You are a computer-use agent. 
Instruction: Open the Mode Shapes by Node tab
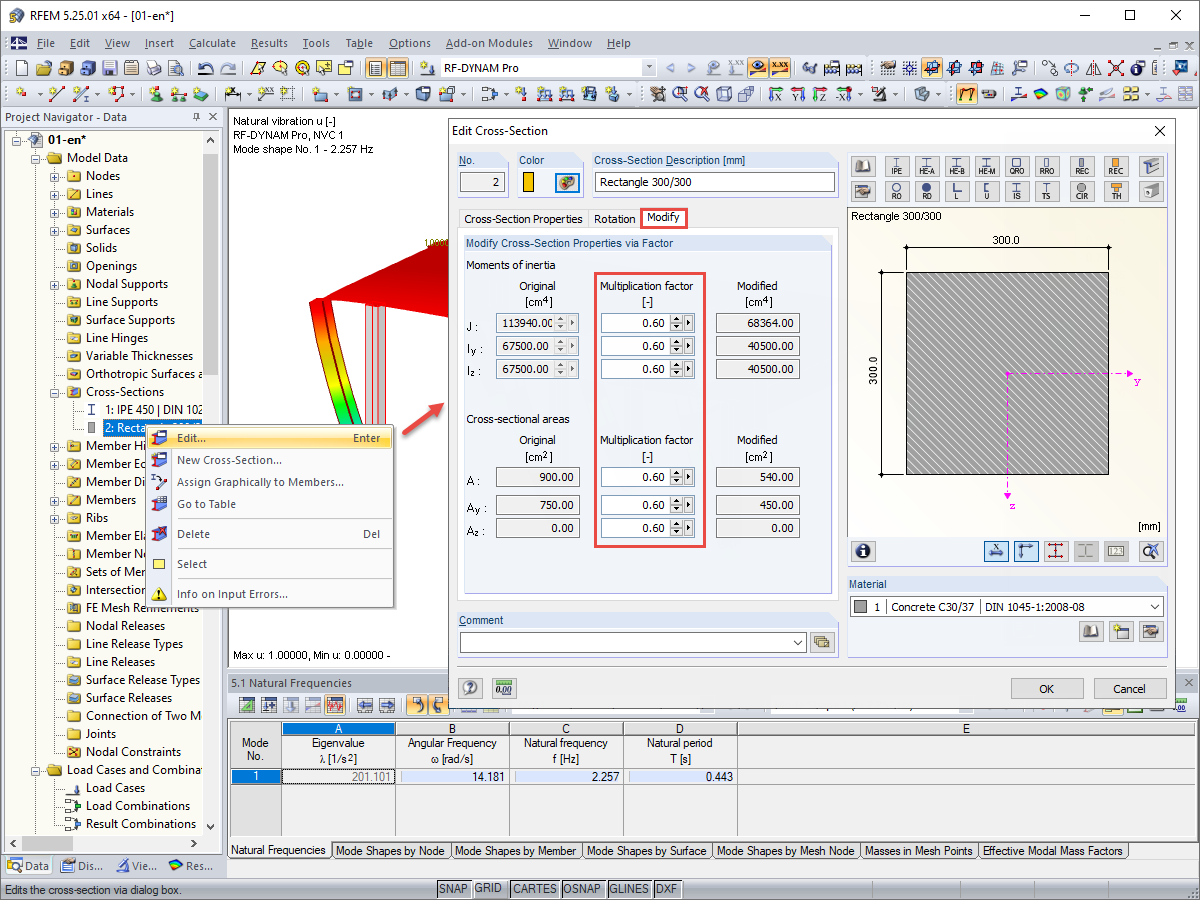coord(390,851)
